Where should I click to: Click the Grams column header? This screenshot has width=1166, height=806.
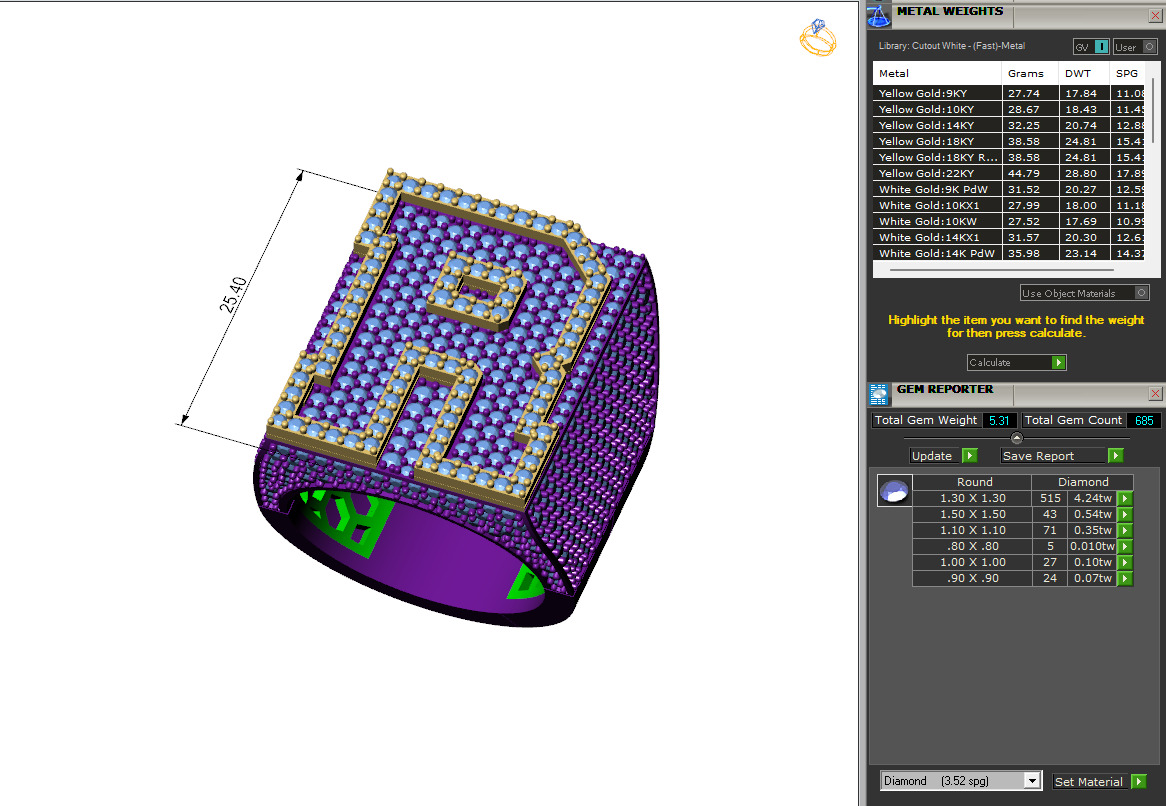click(1031, 74)
